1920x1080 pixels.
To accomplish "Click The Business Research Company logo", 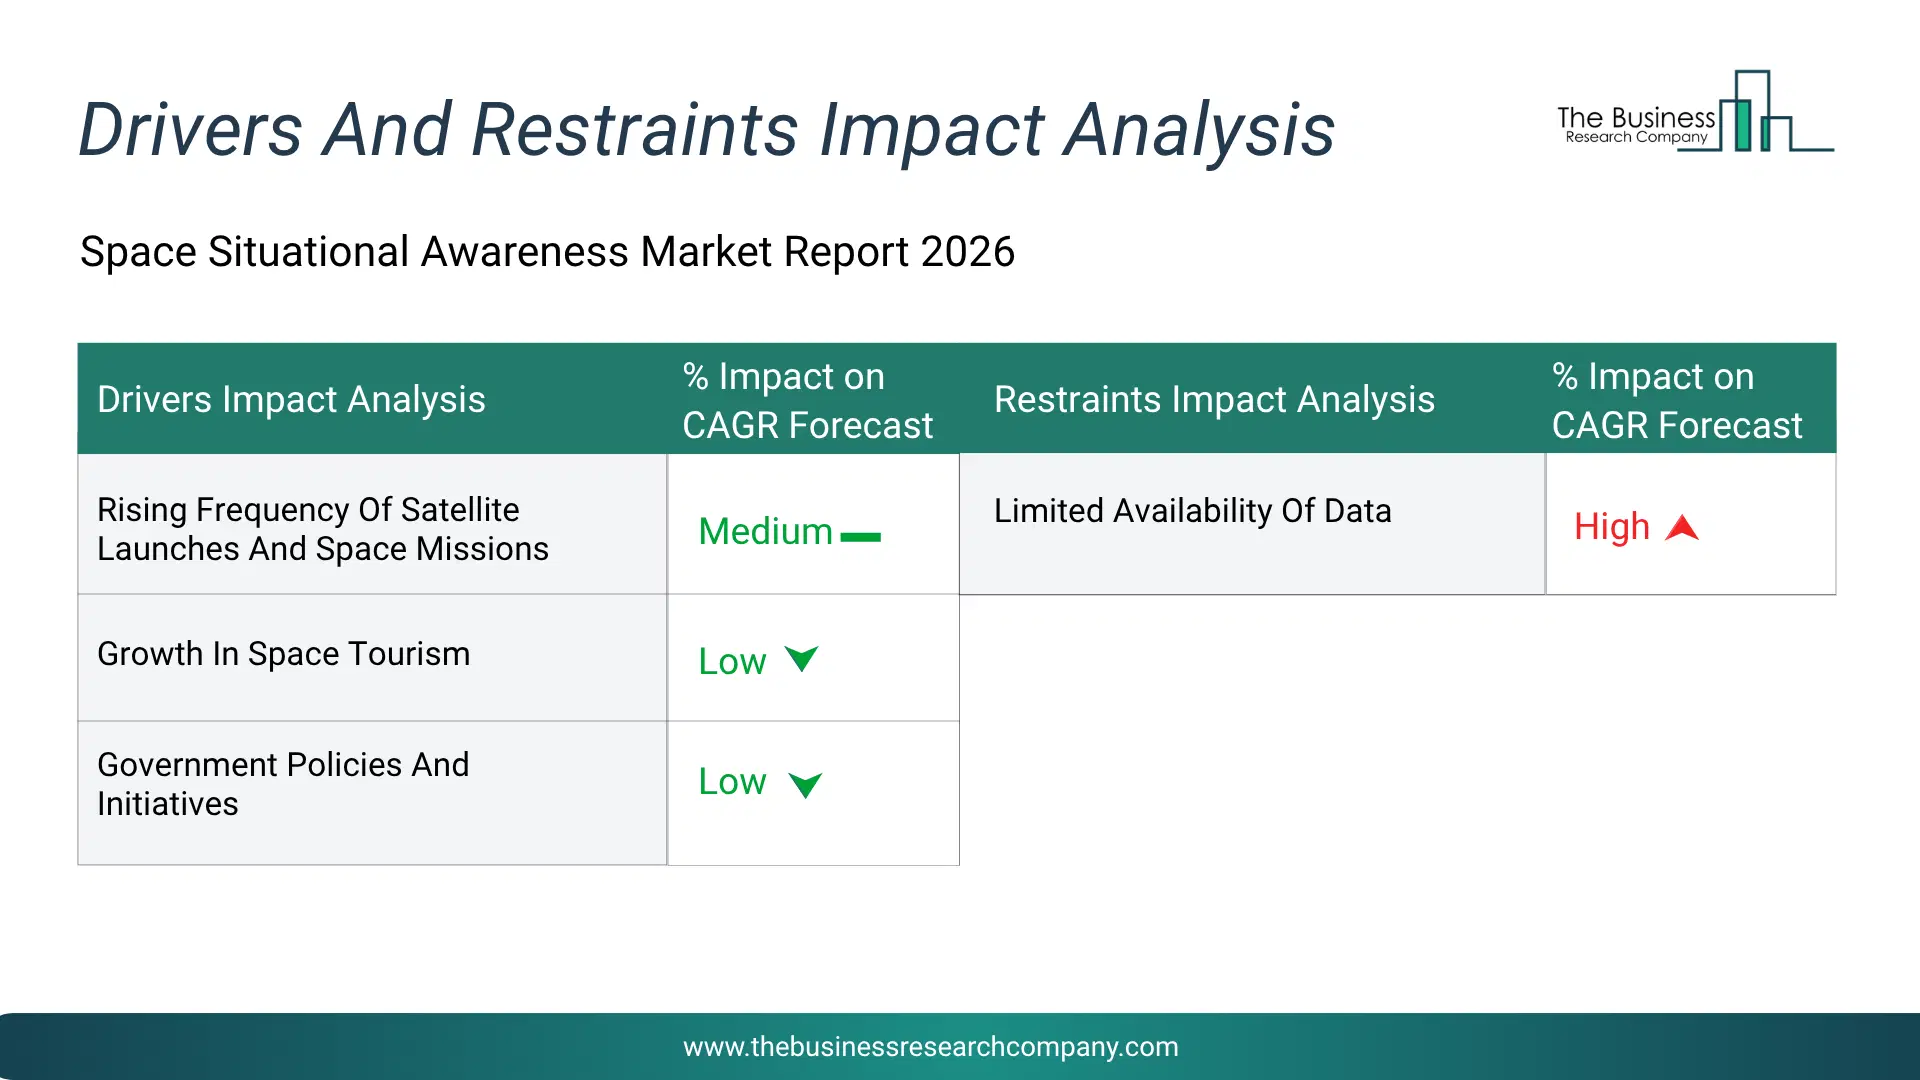I will (1695, 111).
